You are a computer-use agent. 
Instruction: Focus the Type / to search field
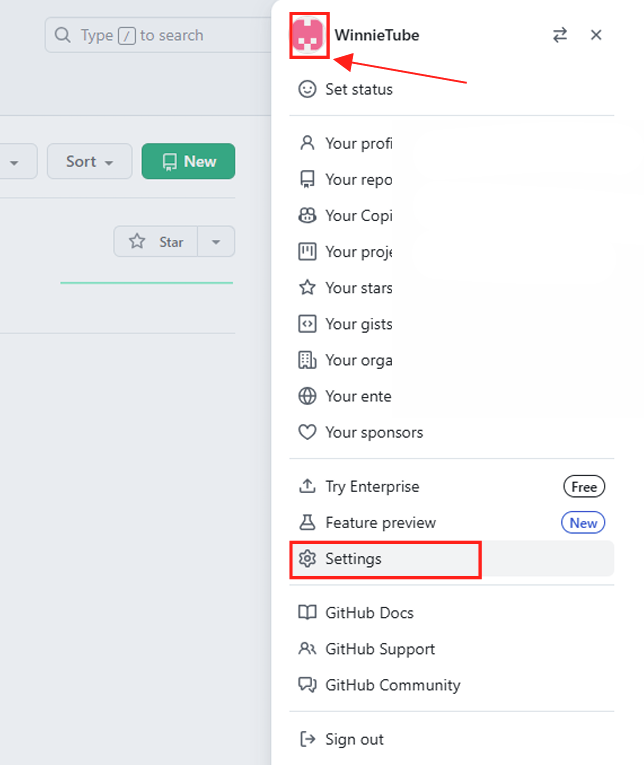158,36
